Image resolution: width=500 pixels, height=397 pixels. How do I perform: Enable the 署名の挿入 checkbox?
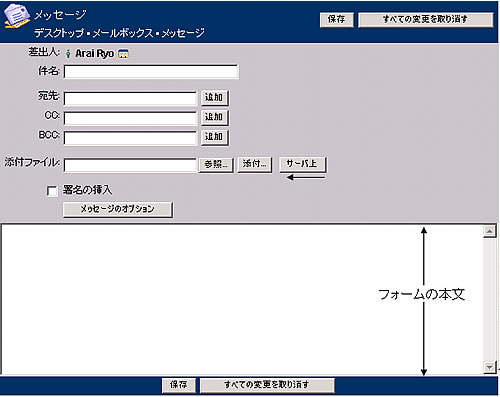[x=52, y=191]
